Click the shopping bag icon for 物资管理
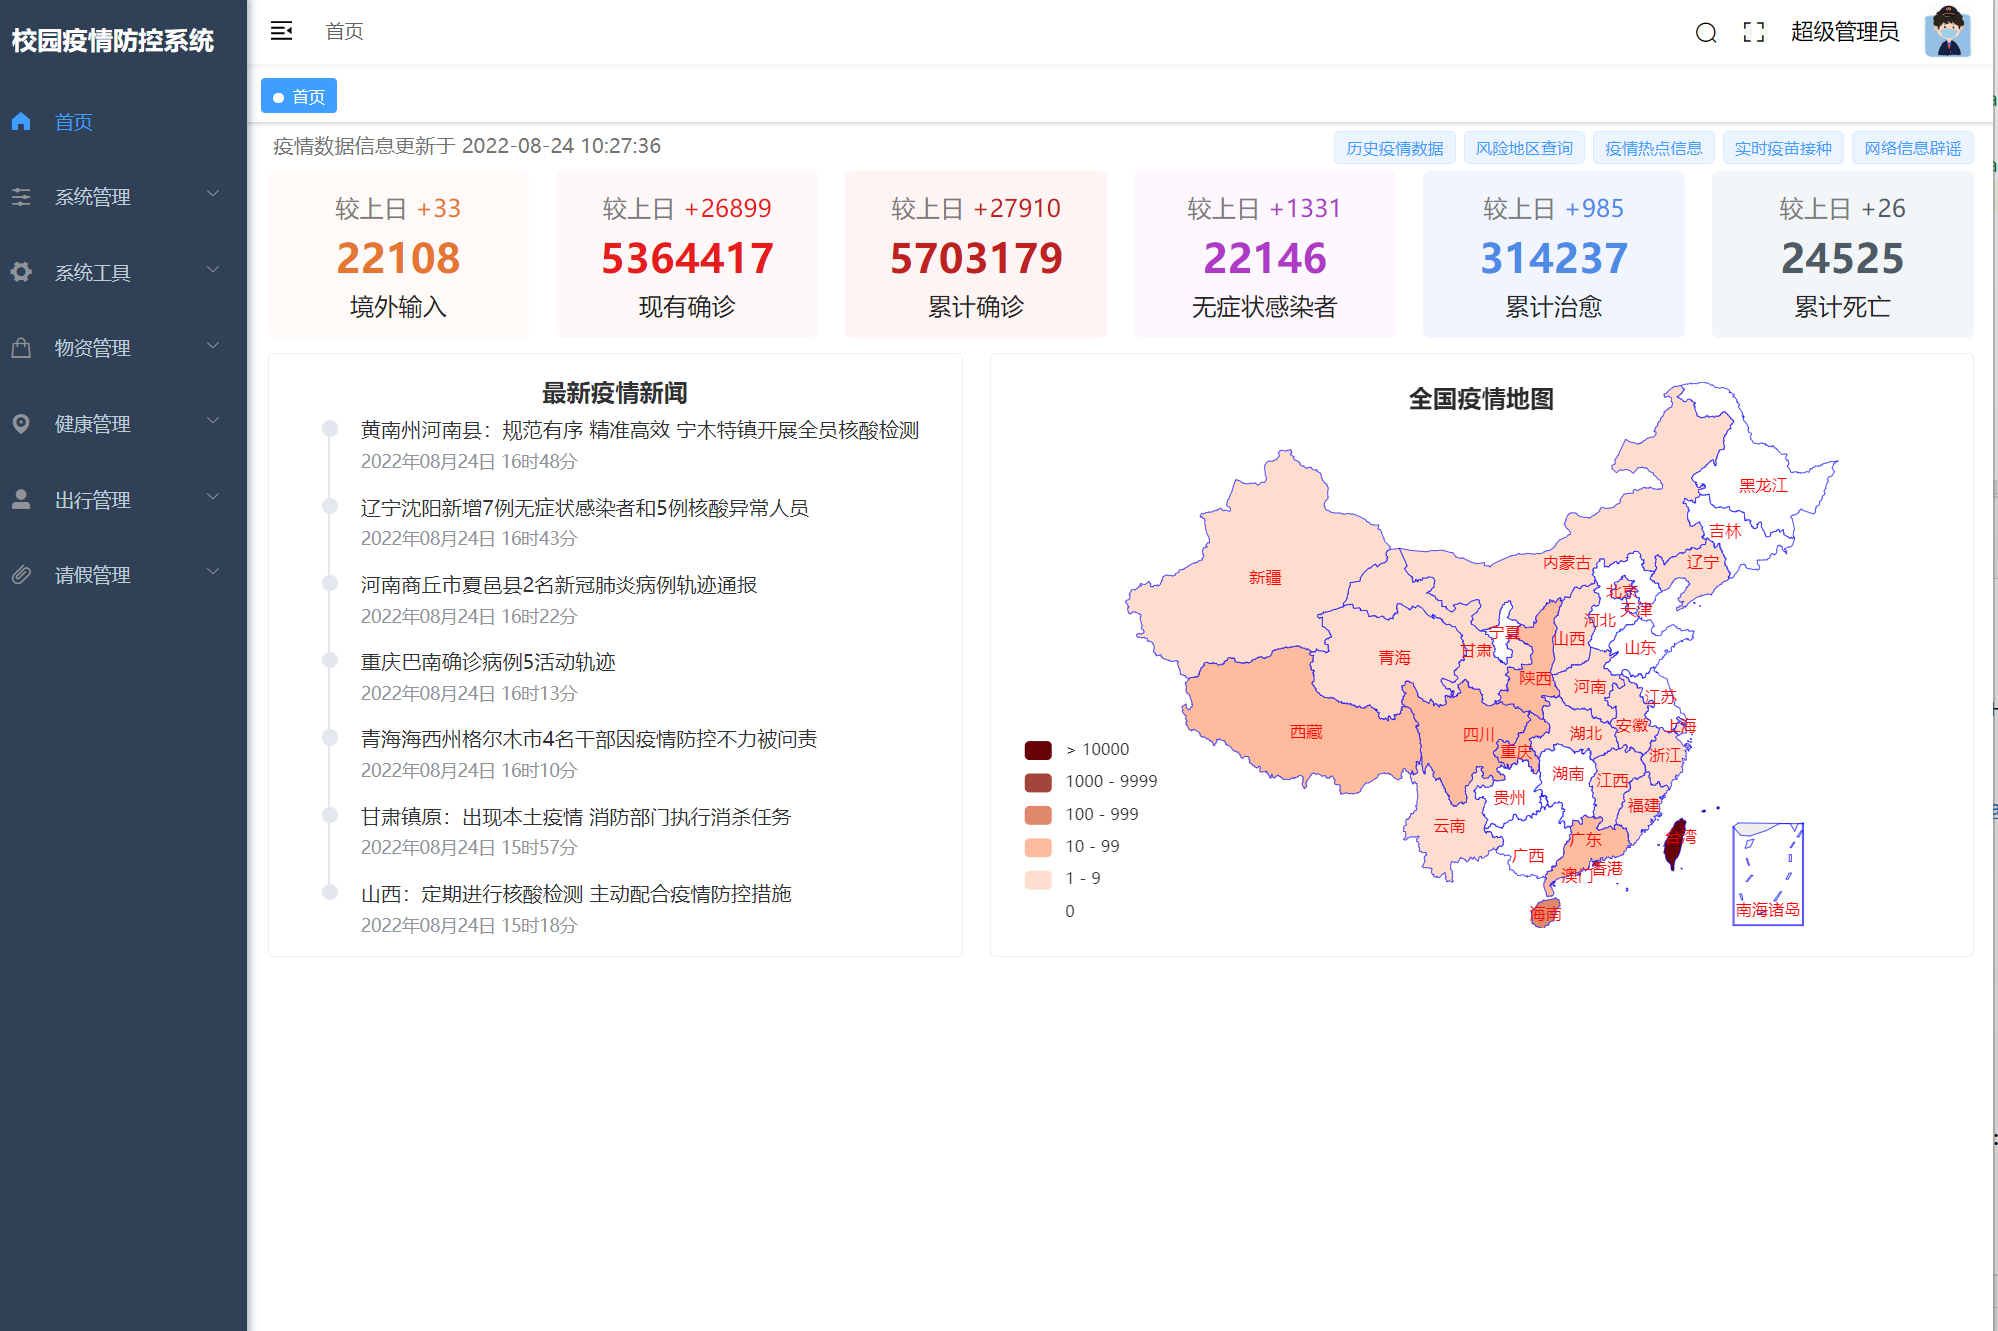Screen dimensions: 1998x1331 pos(21,348)
